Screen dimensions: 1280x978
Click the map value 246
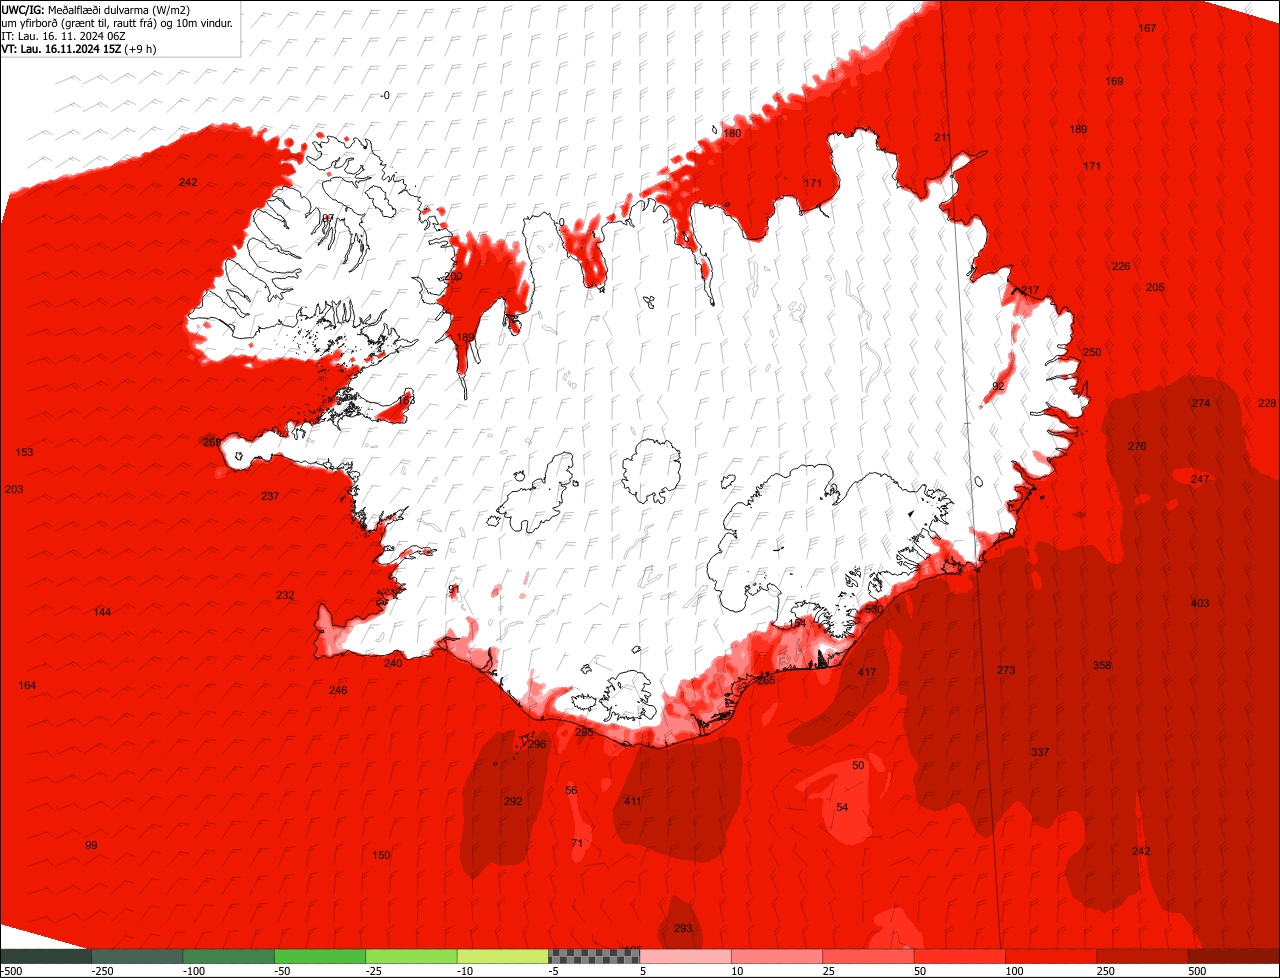tap(338, 690)
